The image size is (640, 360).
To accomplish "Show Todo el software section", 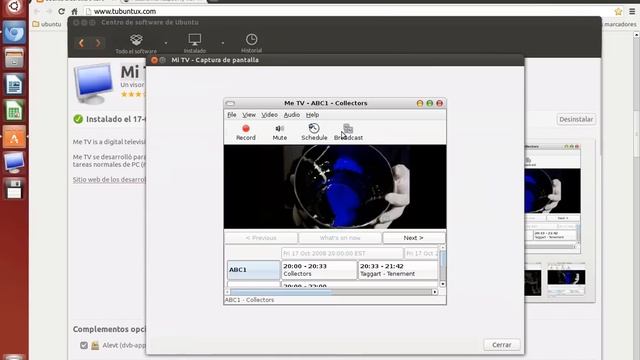I will pyautogui.click(x=136, y=44).
